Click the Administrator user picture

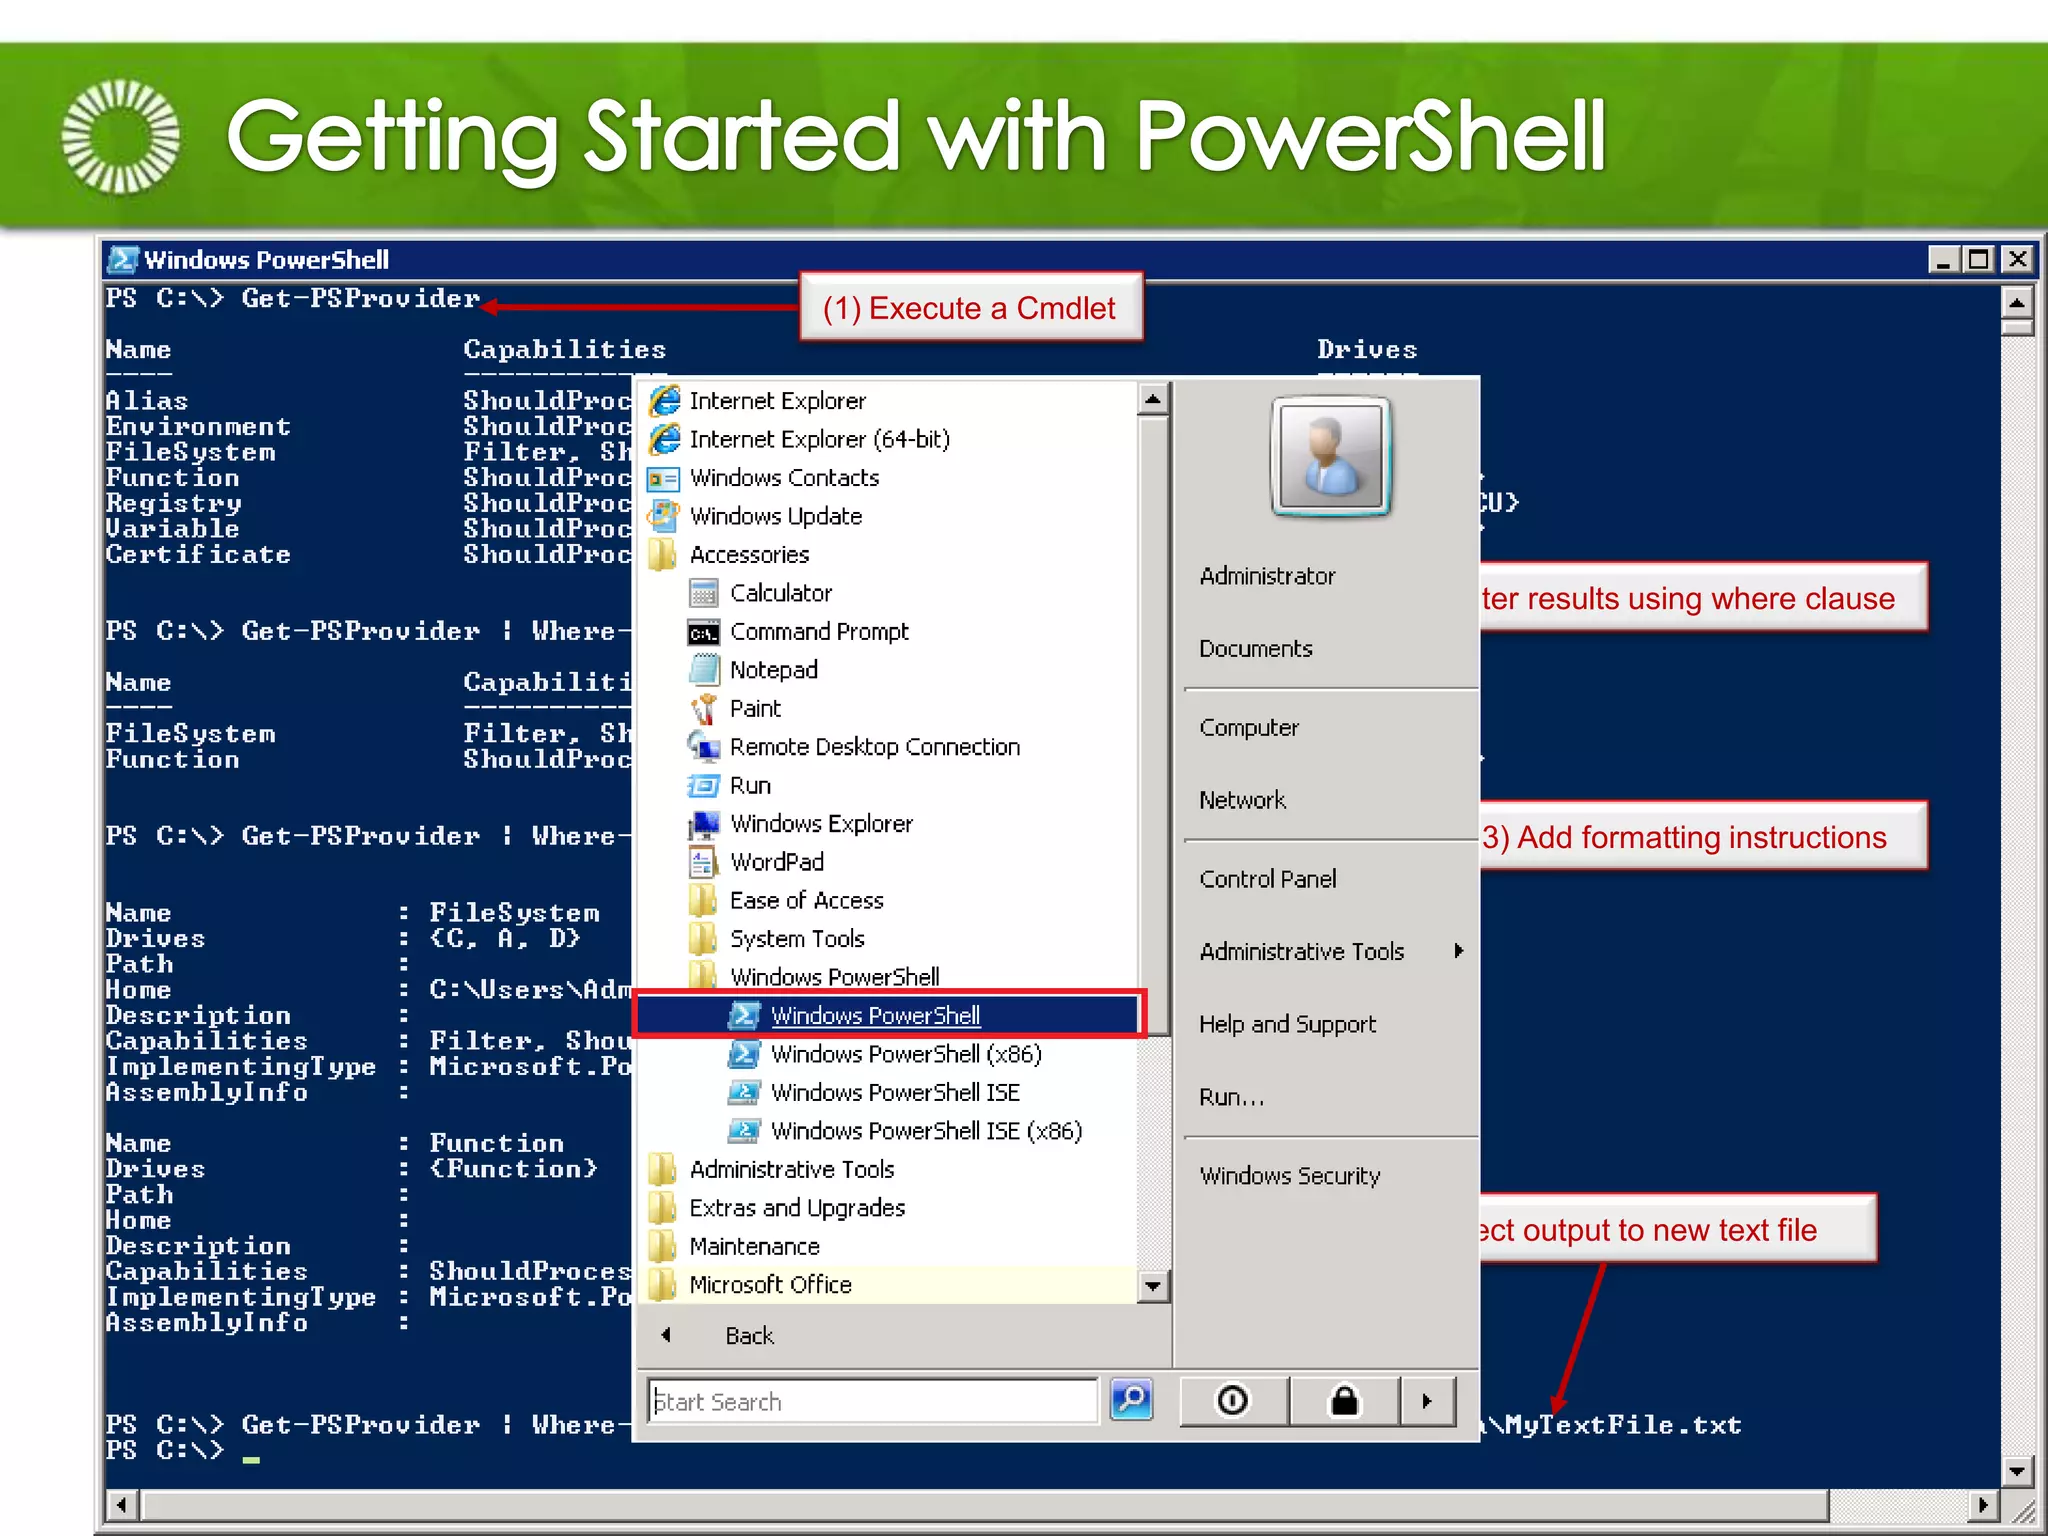point(1330,456)
